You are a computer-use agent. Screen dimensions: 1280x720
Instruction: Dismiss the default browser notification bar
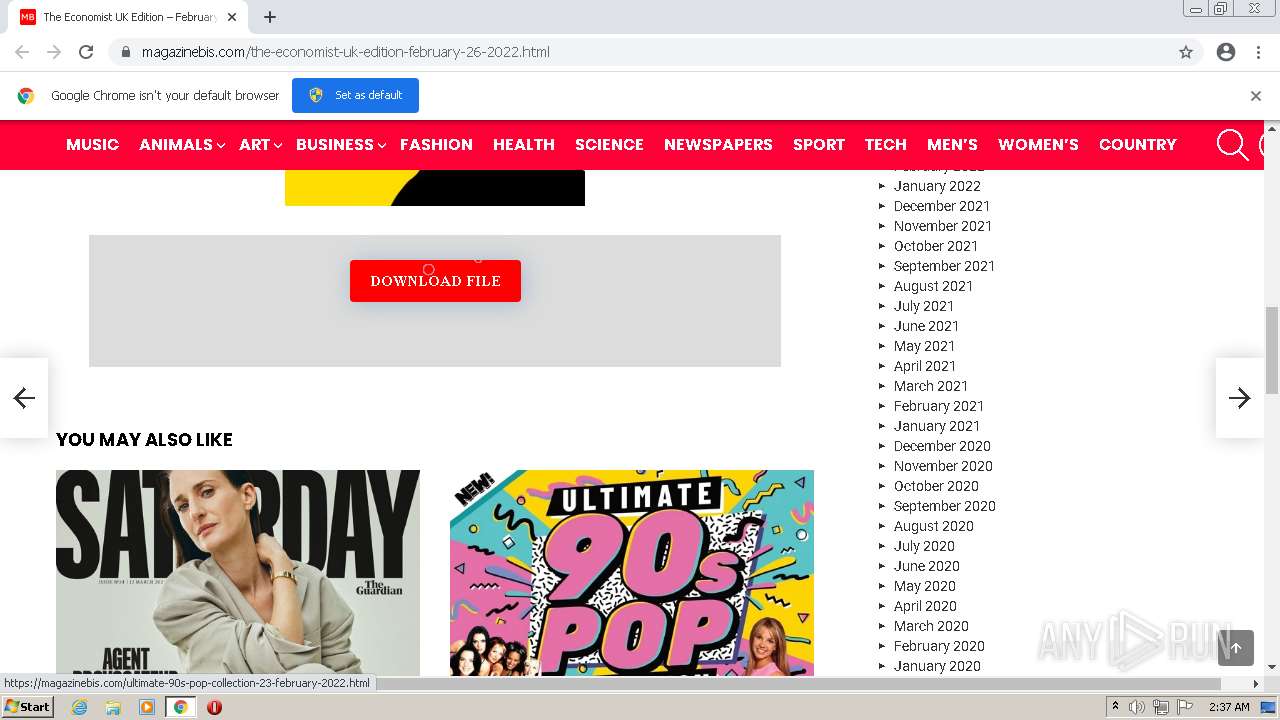tap(1256, 96)
